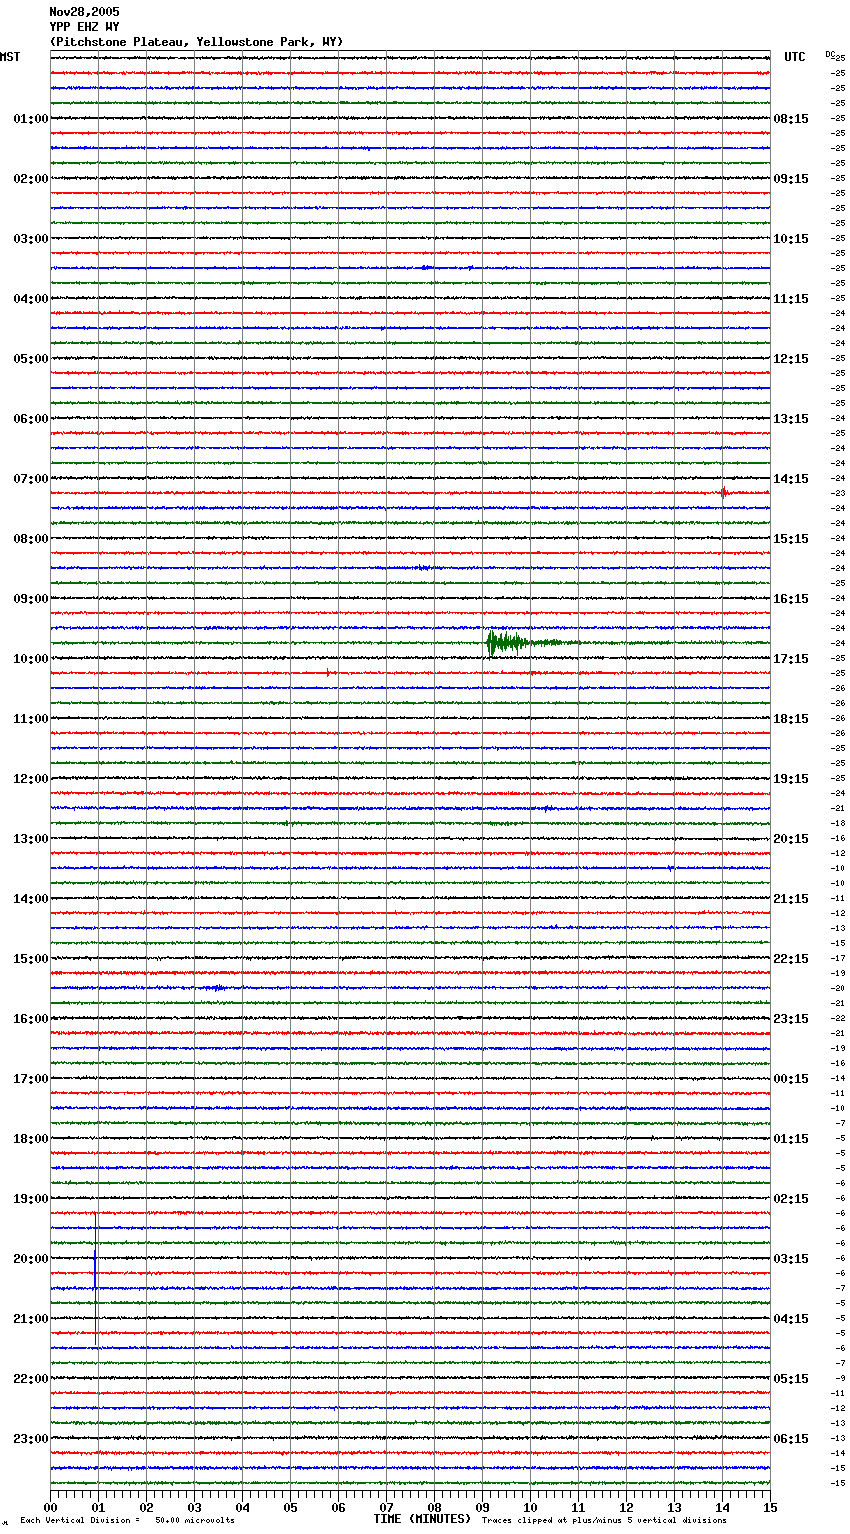
Task: Select the 11:00 MST time label
Action: (x=30, y=719)
